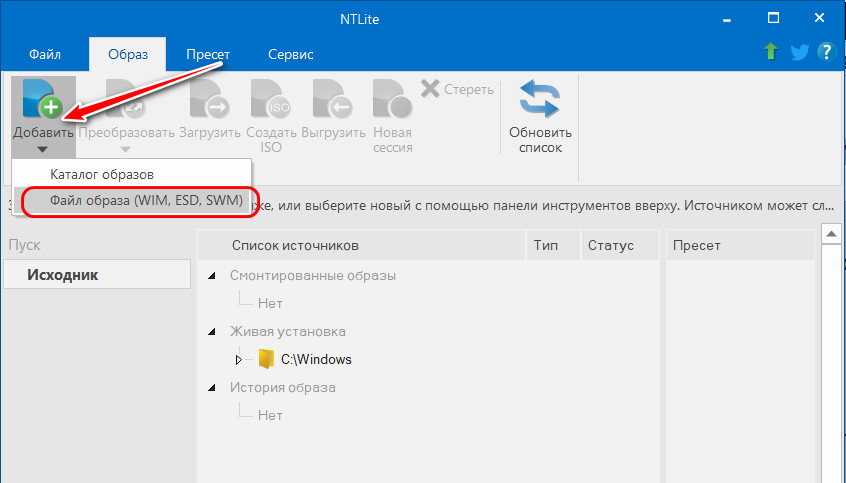Switch to the Пресет tab
This screenshot has height=483, width=846.
tap(208, 55)
